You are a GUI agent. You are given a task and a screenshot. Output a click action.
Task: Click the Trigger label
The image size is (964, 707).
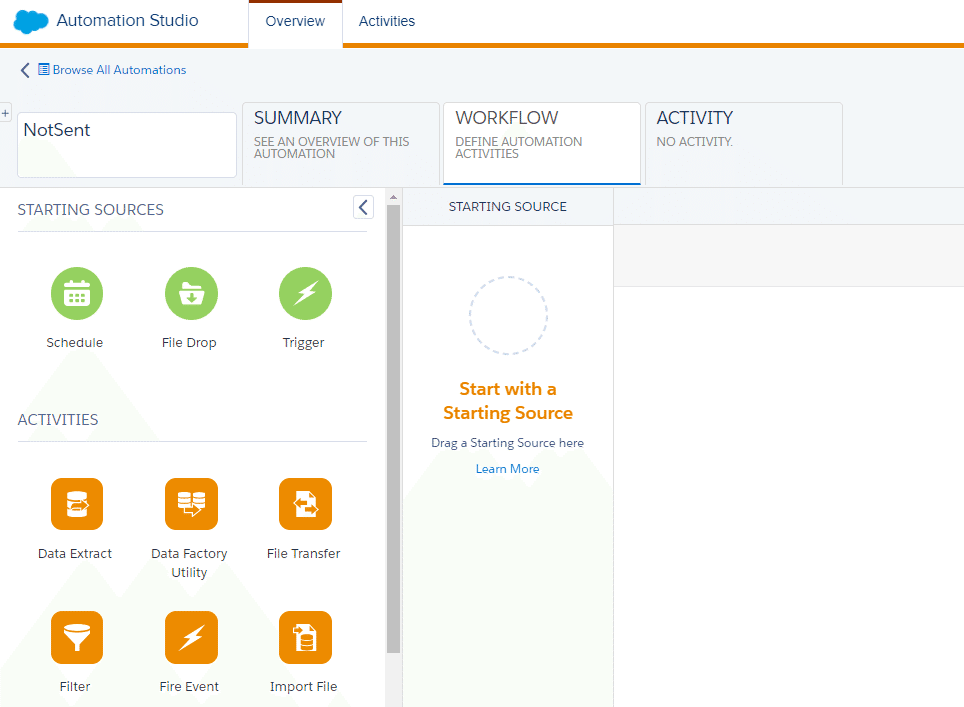tap(303, 342)
